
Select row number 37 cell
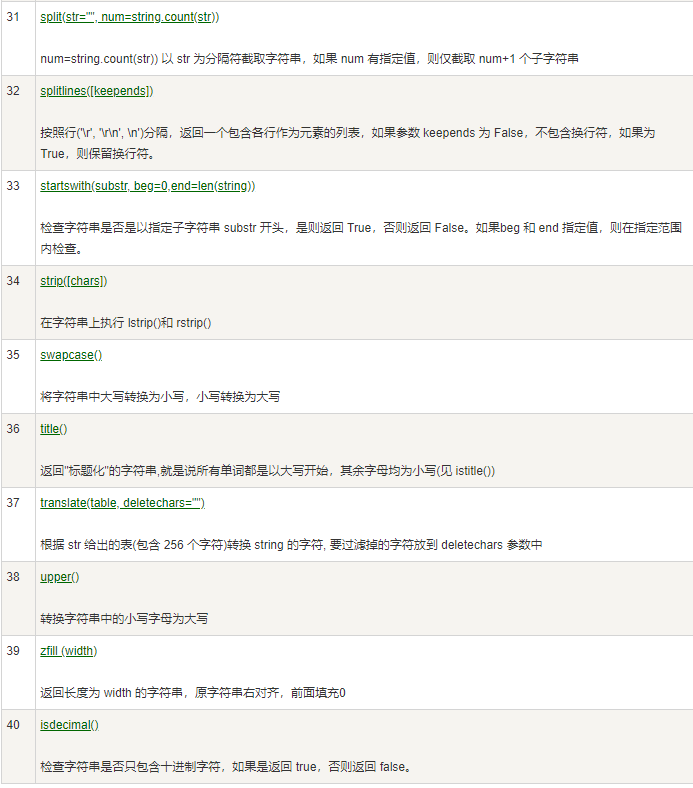[x=18, y=524]
